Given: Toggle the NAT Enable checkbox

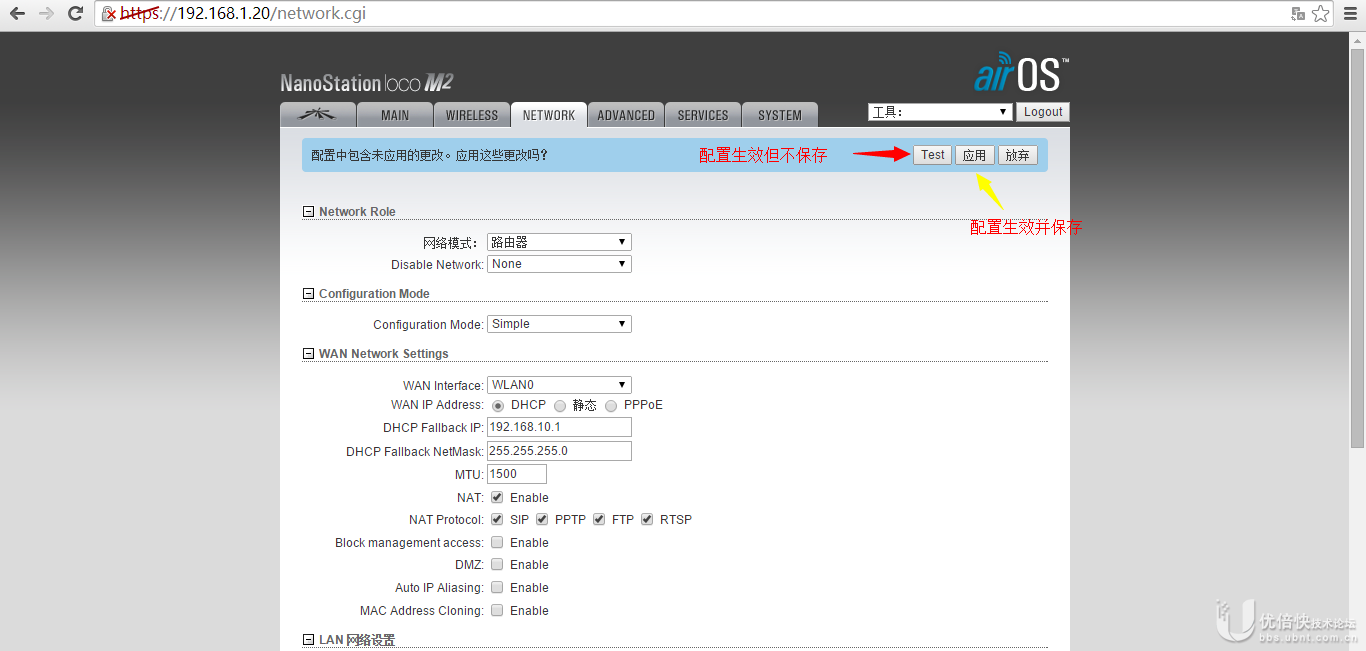Looking at the screenshot, I should 497,497.
